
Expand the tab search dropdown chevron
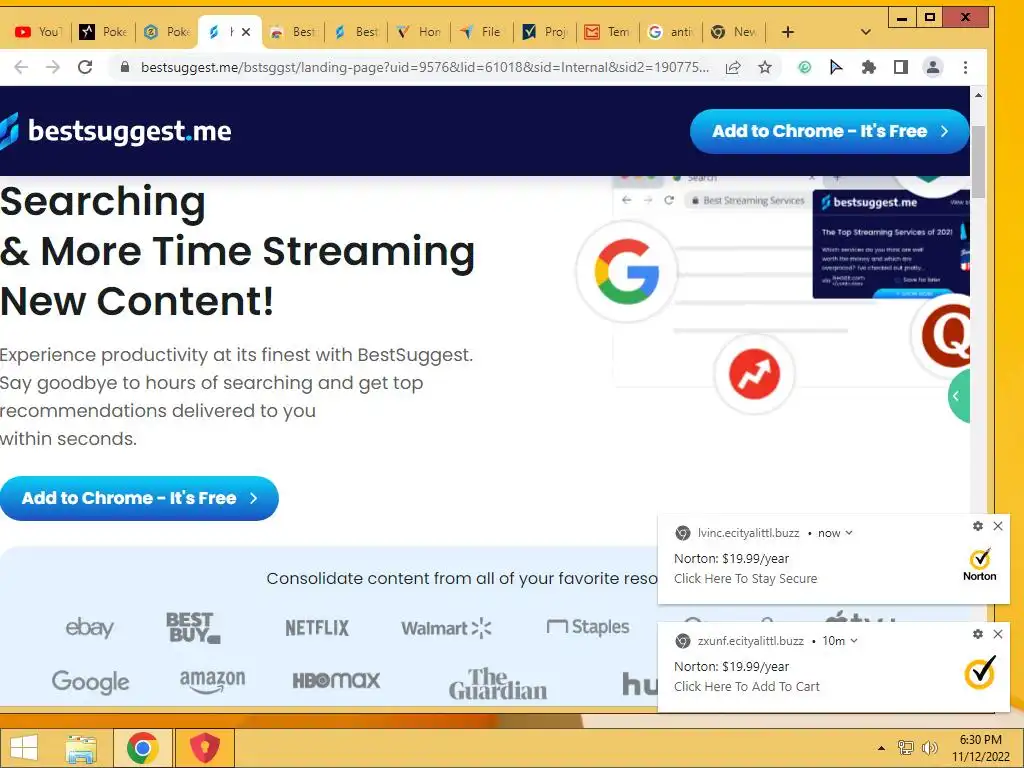click(865, 32)
